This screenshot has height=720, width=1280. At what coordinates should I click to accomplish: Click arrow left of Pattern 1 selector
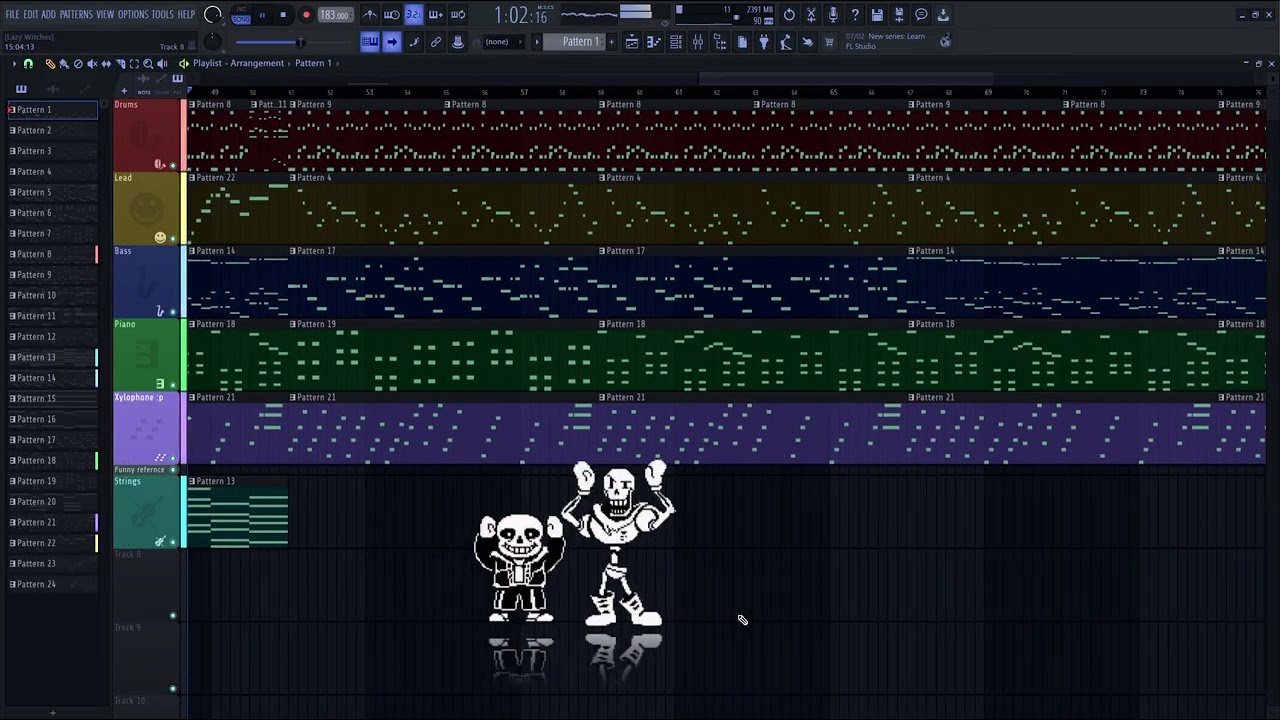tap(537, 42)
